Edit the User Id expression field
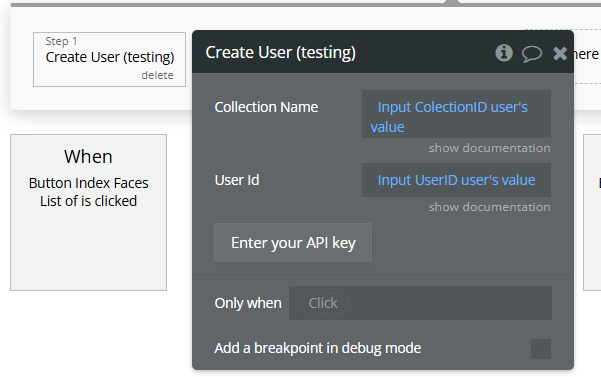The height and width of the screenshot is (377, 601). pyautogui.click(x=456, y=180)
